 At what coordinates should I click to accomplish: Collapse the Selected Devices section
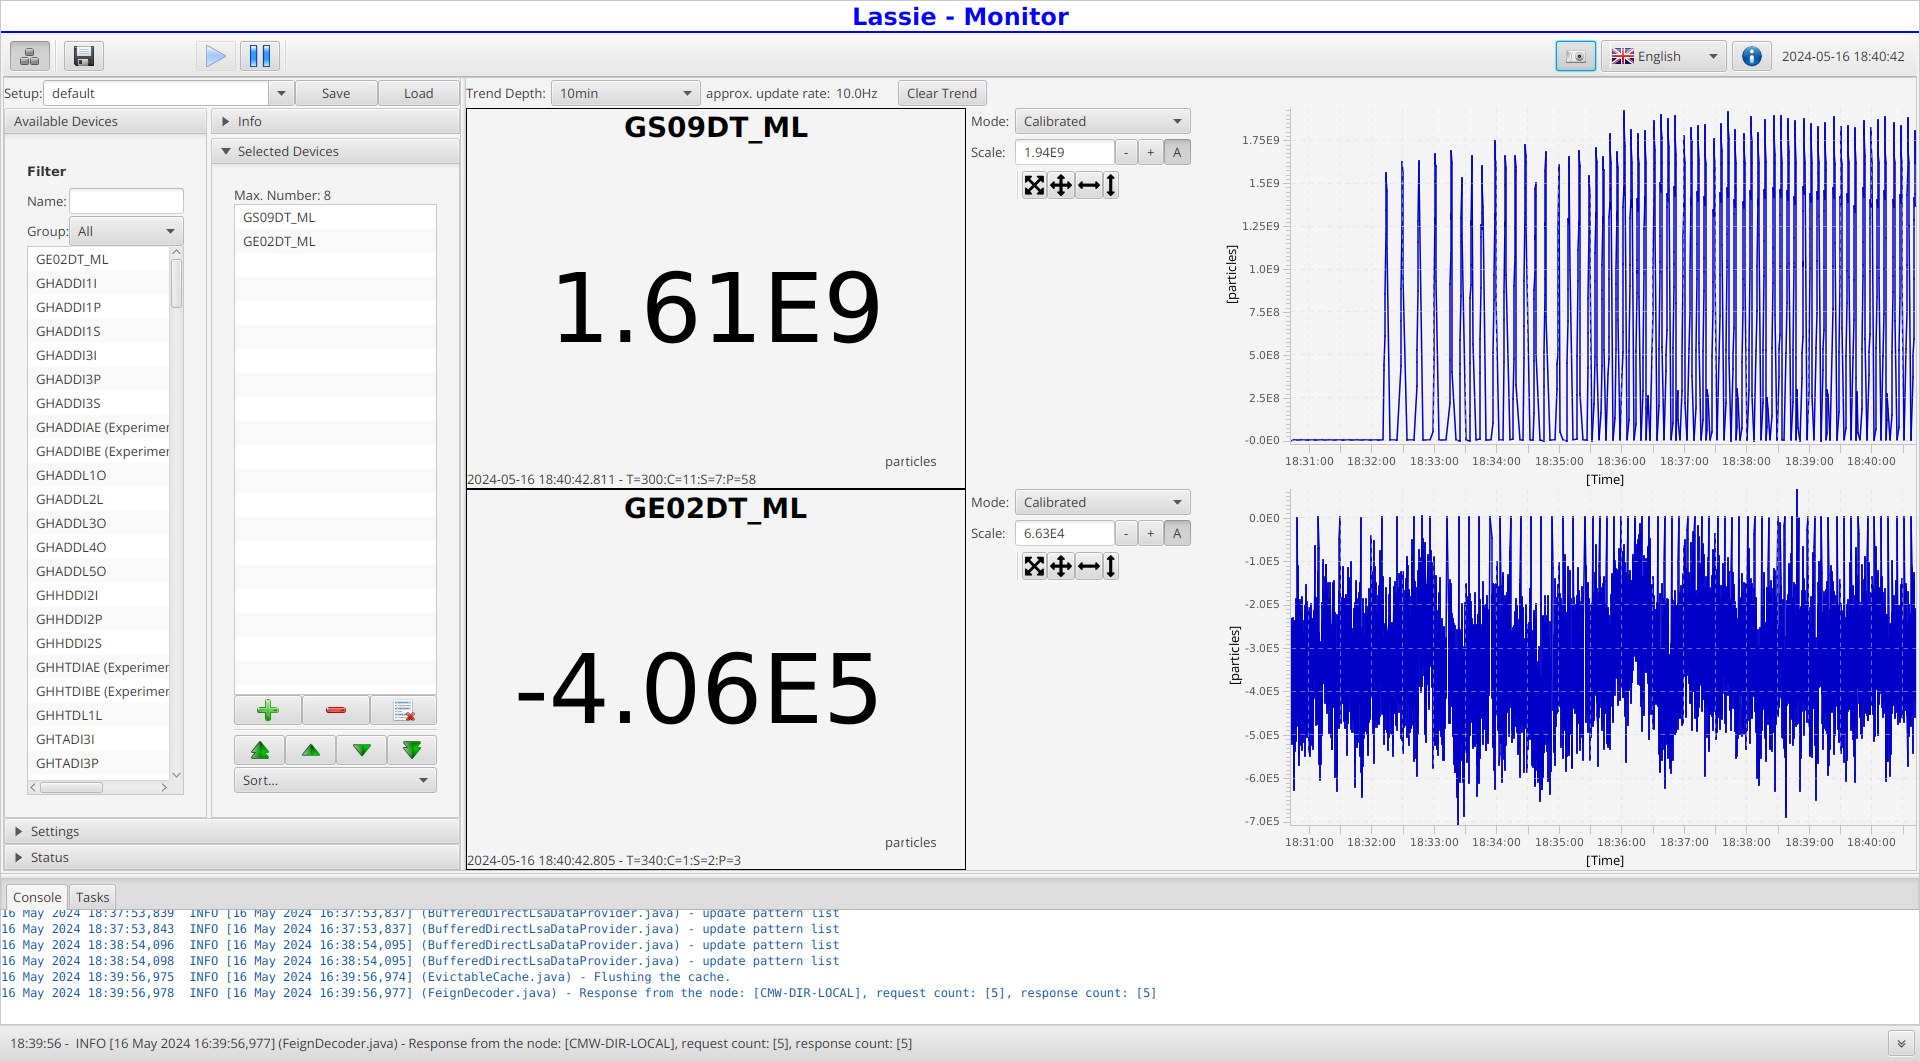[x=335, y=151]
